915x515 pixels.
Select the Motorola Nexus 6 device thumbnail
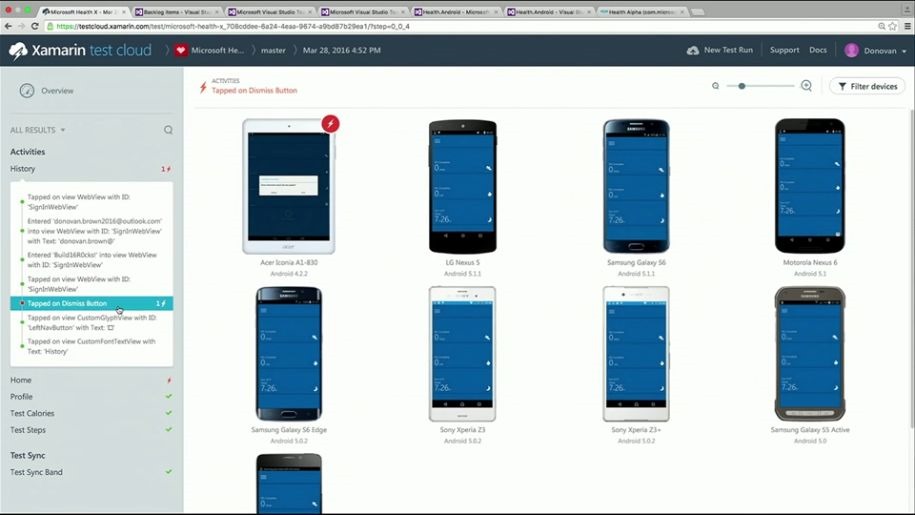(x=810, y=187)
